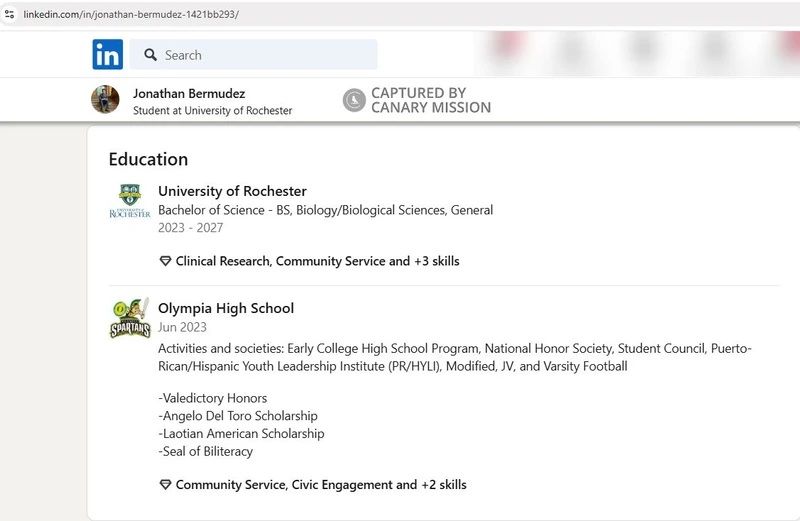This screenshot has width=800, height=521.
Task: Click the search magnifier icon
Action: point(150,55)
